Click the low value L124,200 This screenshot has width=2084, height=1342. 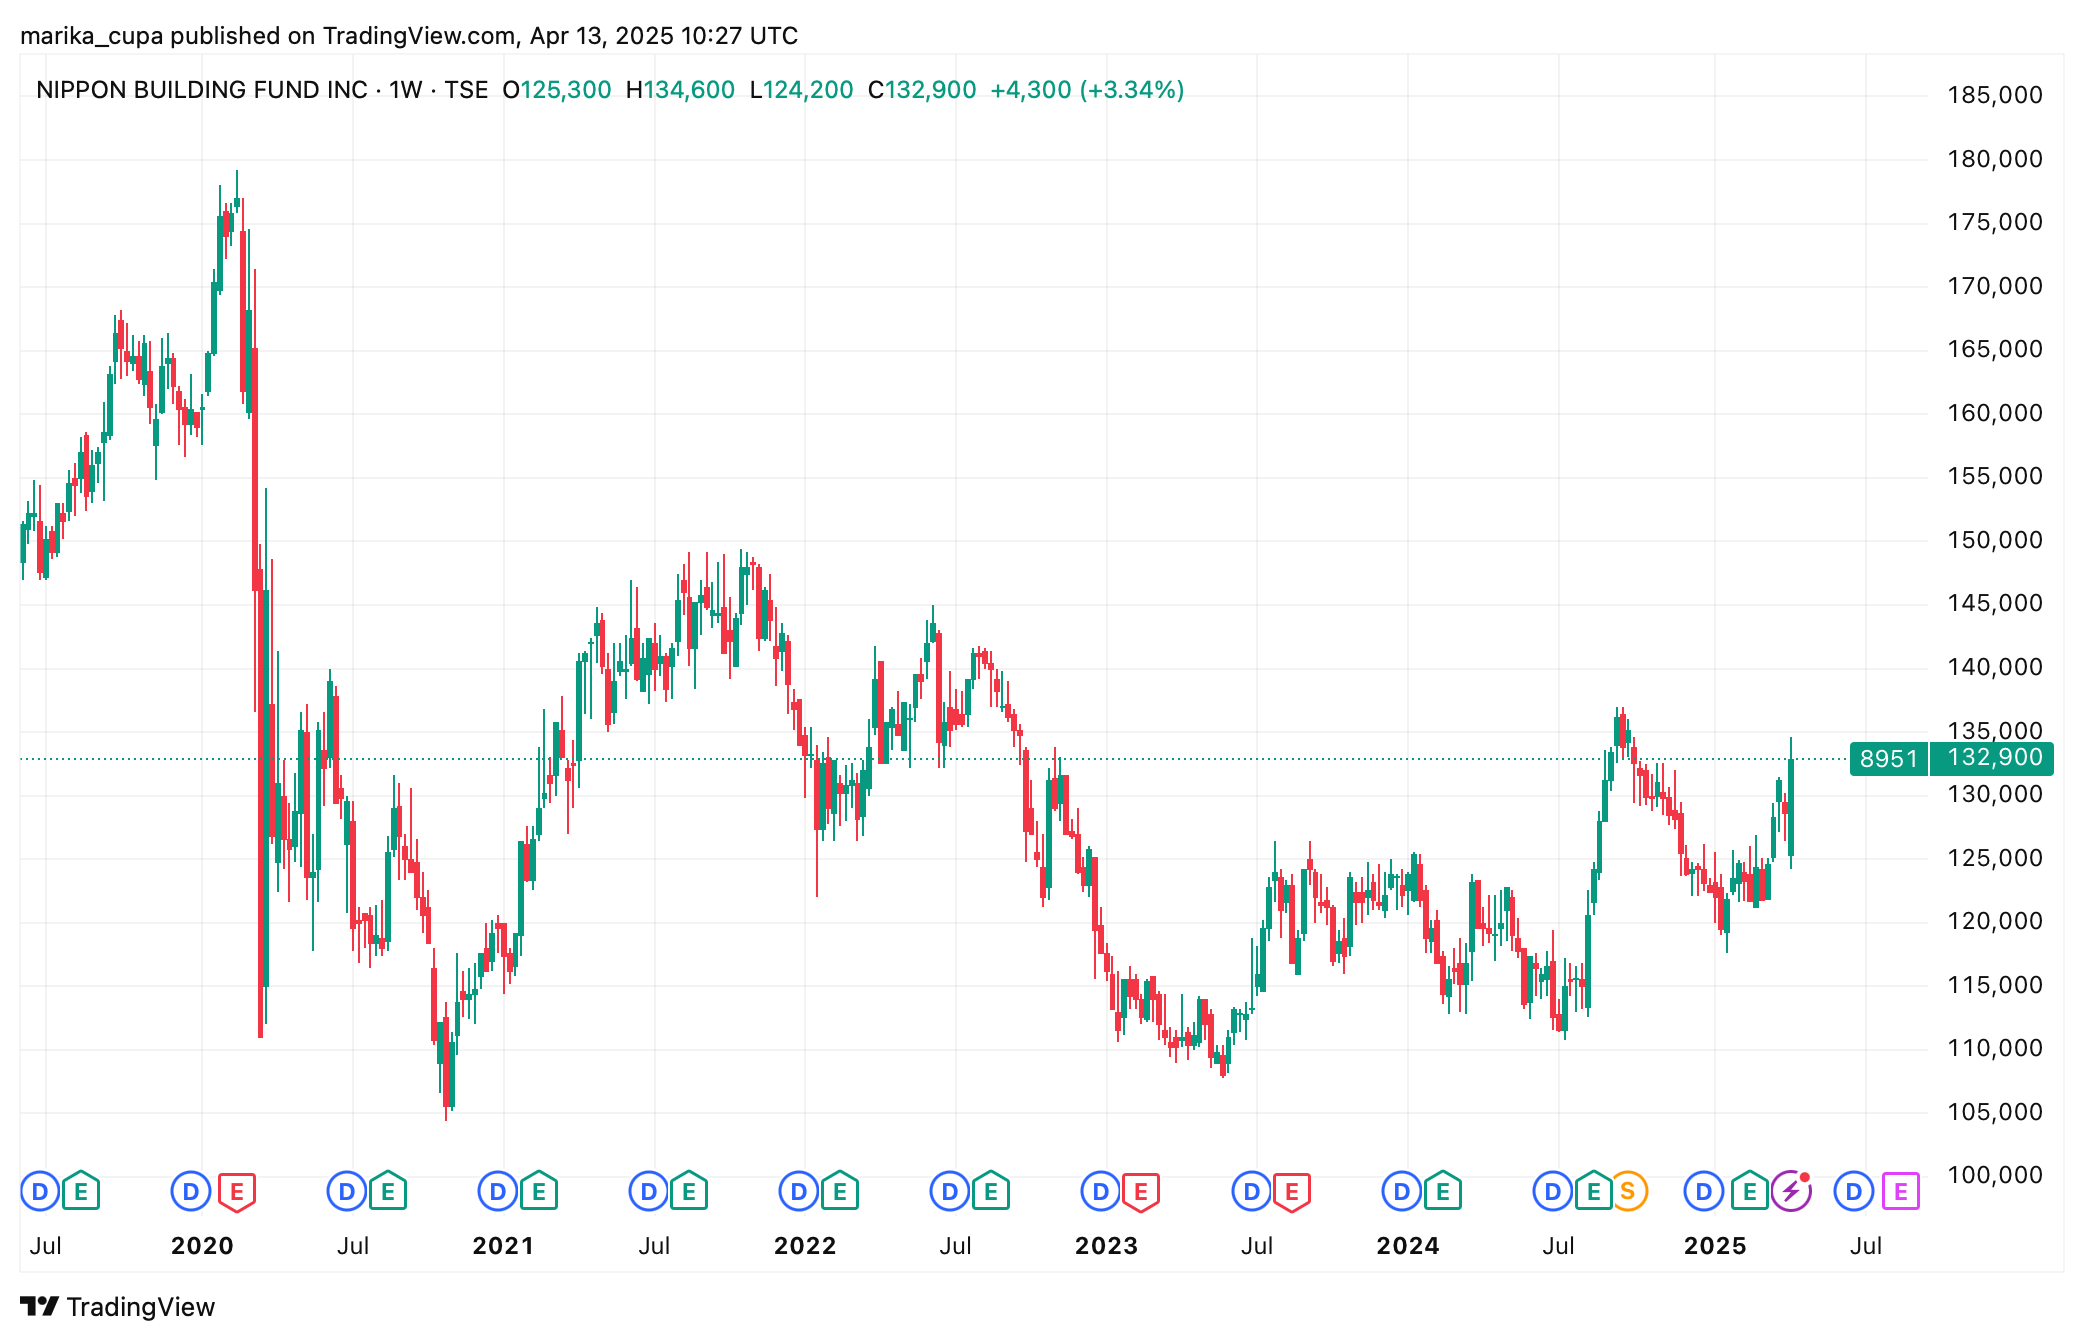point(801,90)
